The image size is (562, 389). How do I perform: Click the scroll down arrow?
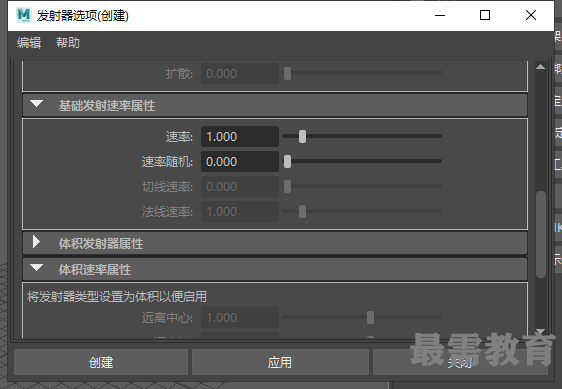coord(540,331)
